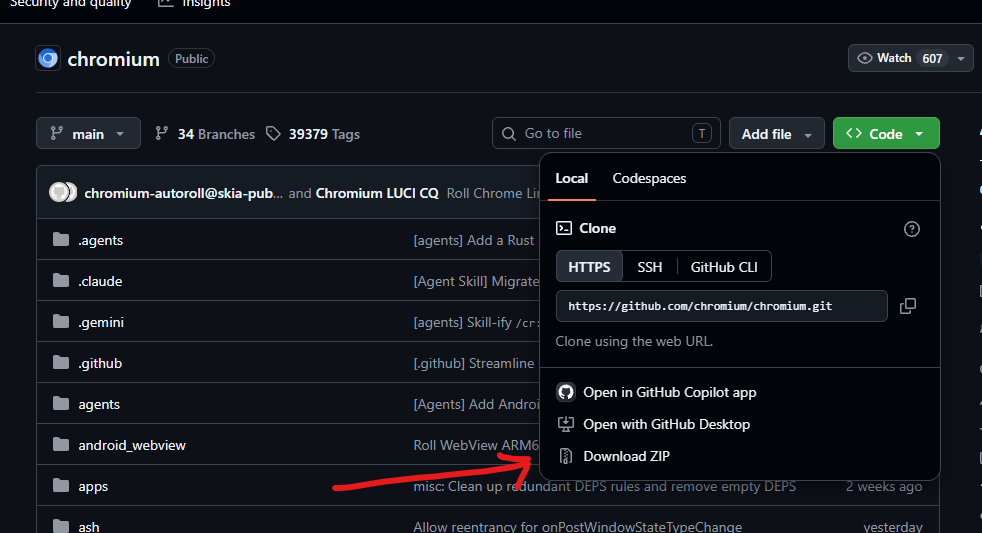The height and width of the screenshot is (533, 982).
Task: Click the GitHub Copilot app icon
Action: pyautogui.click(x=566, y=392)
